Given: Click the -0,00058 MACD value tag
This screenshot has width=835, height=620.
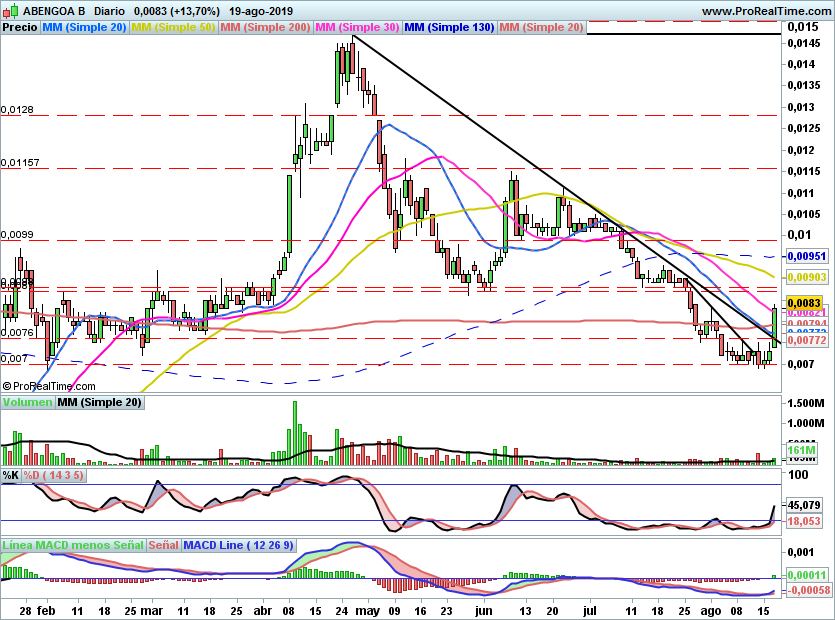Looking at the screenshot, I should (809, 590).
